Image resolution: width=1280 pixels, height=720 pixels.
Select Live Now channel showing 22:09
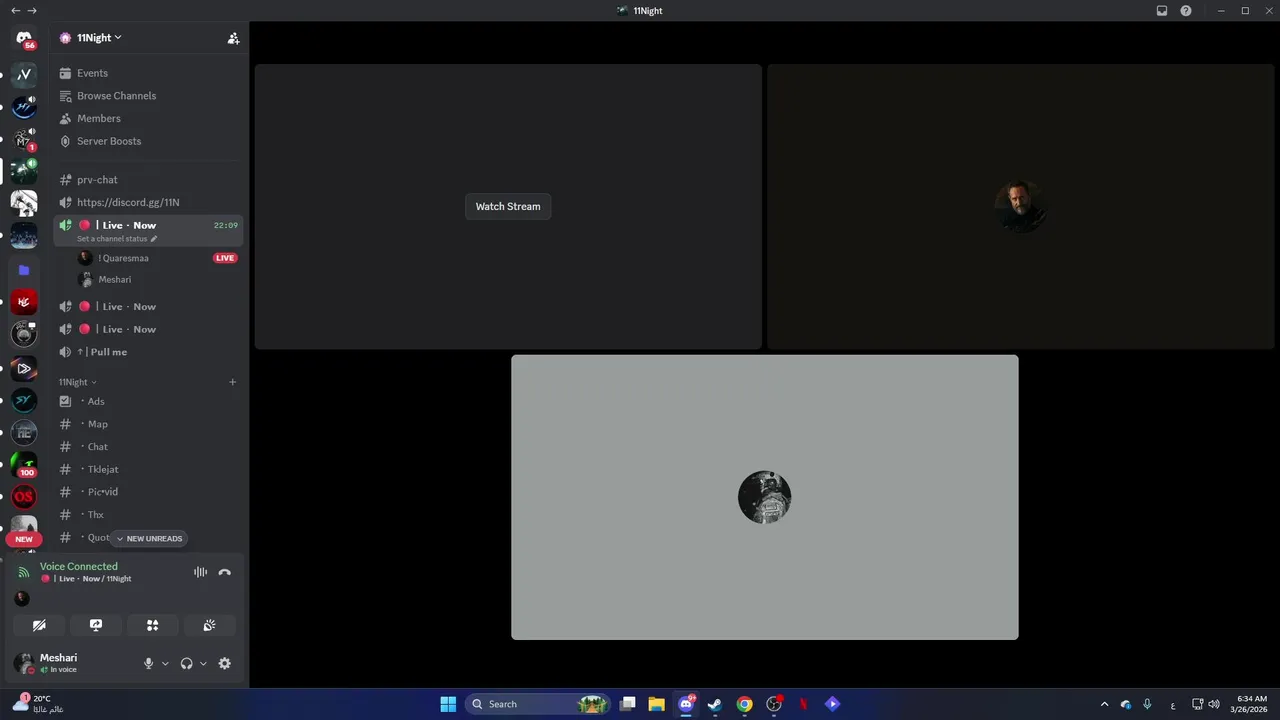point(148,230)
